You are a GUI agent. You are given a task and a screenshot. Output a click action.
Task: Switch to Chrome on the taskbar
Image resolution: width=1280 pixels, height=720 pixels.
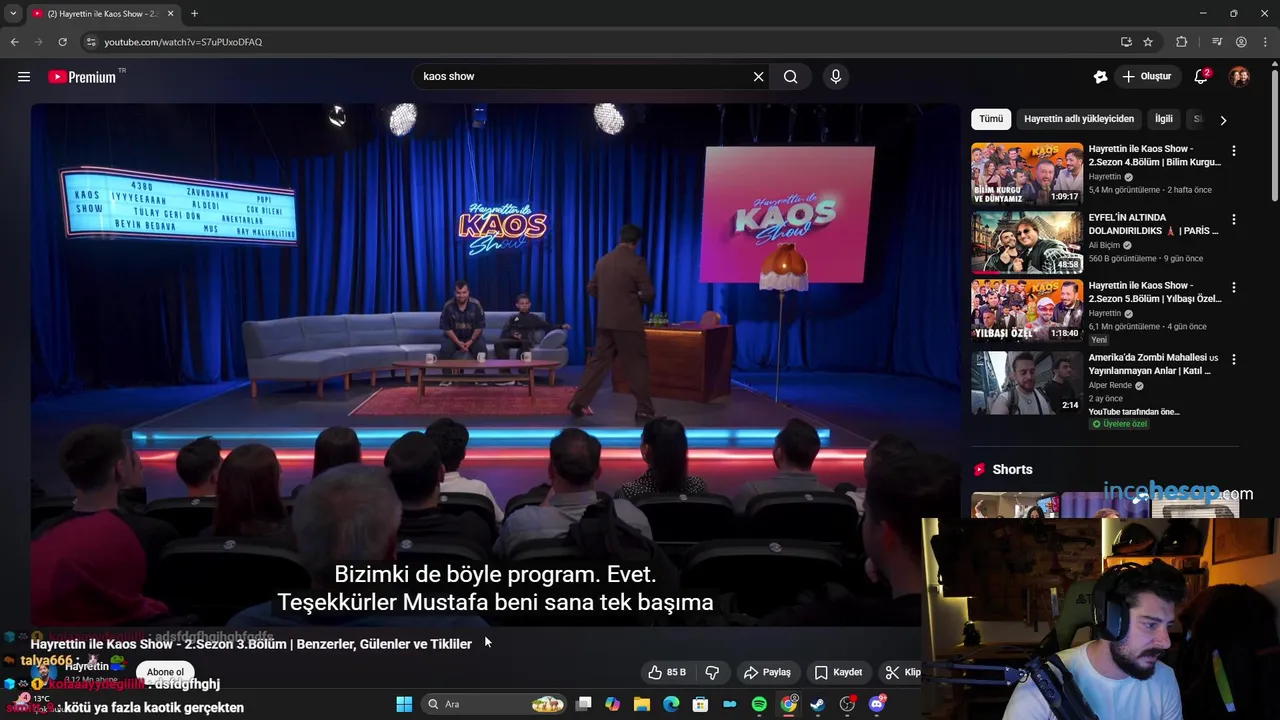click(x=789, y=704)
